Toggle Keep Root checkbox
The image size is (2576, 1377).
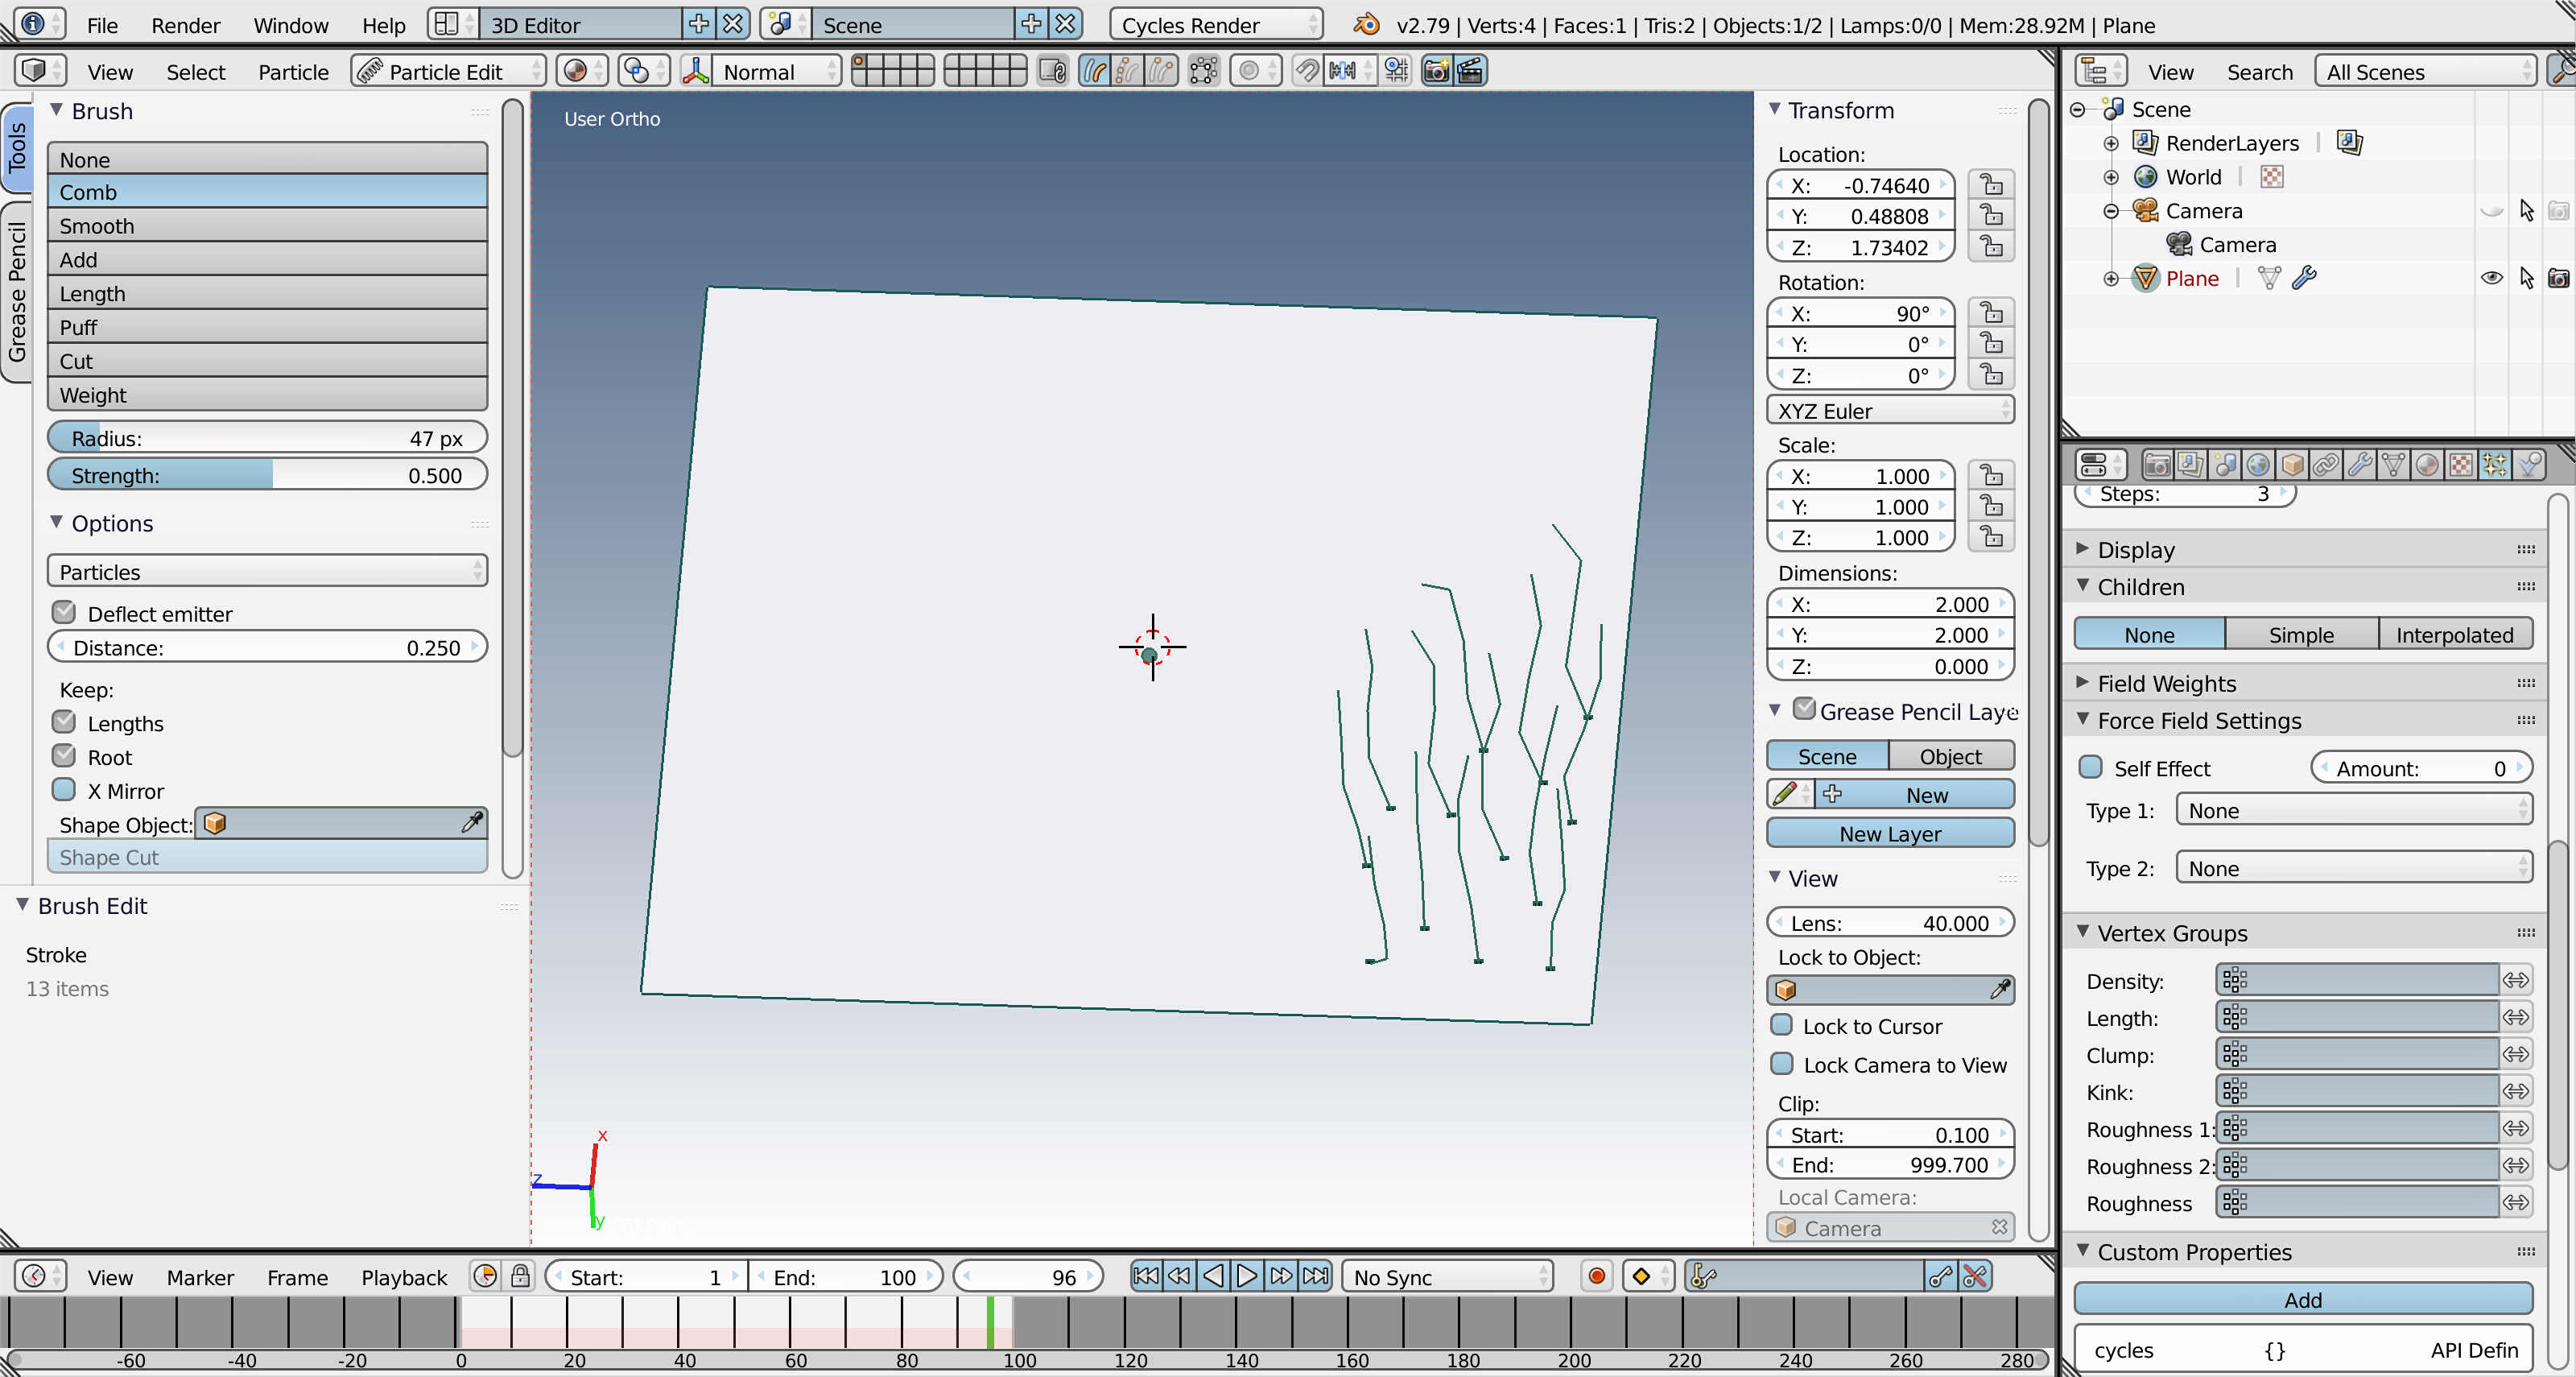64,756
